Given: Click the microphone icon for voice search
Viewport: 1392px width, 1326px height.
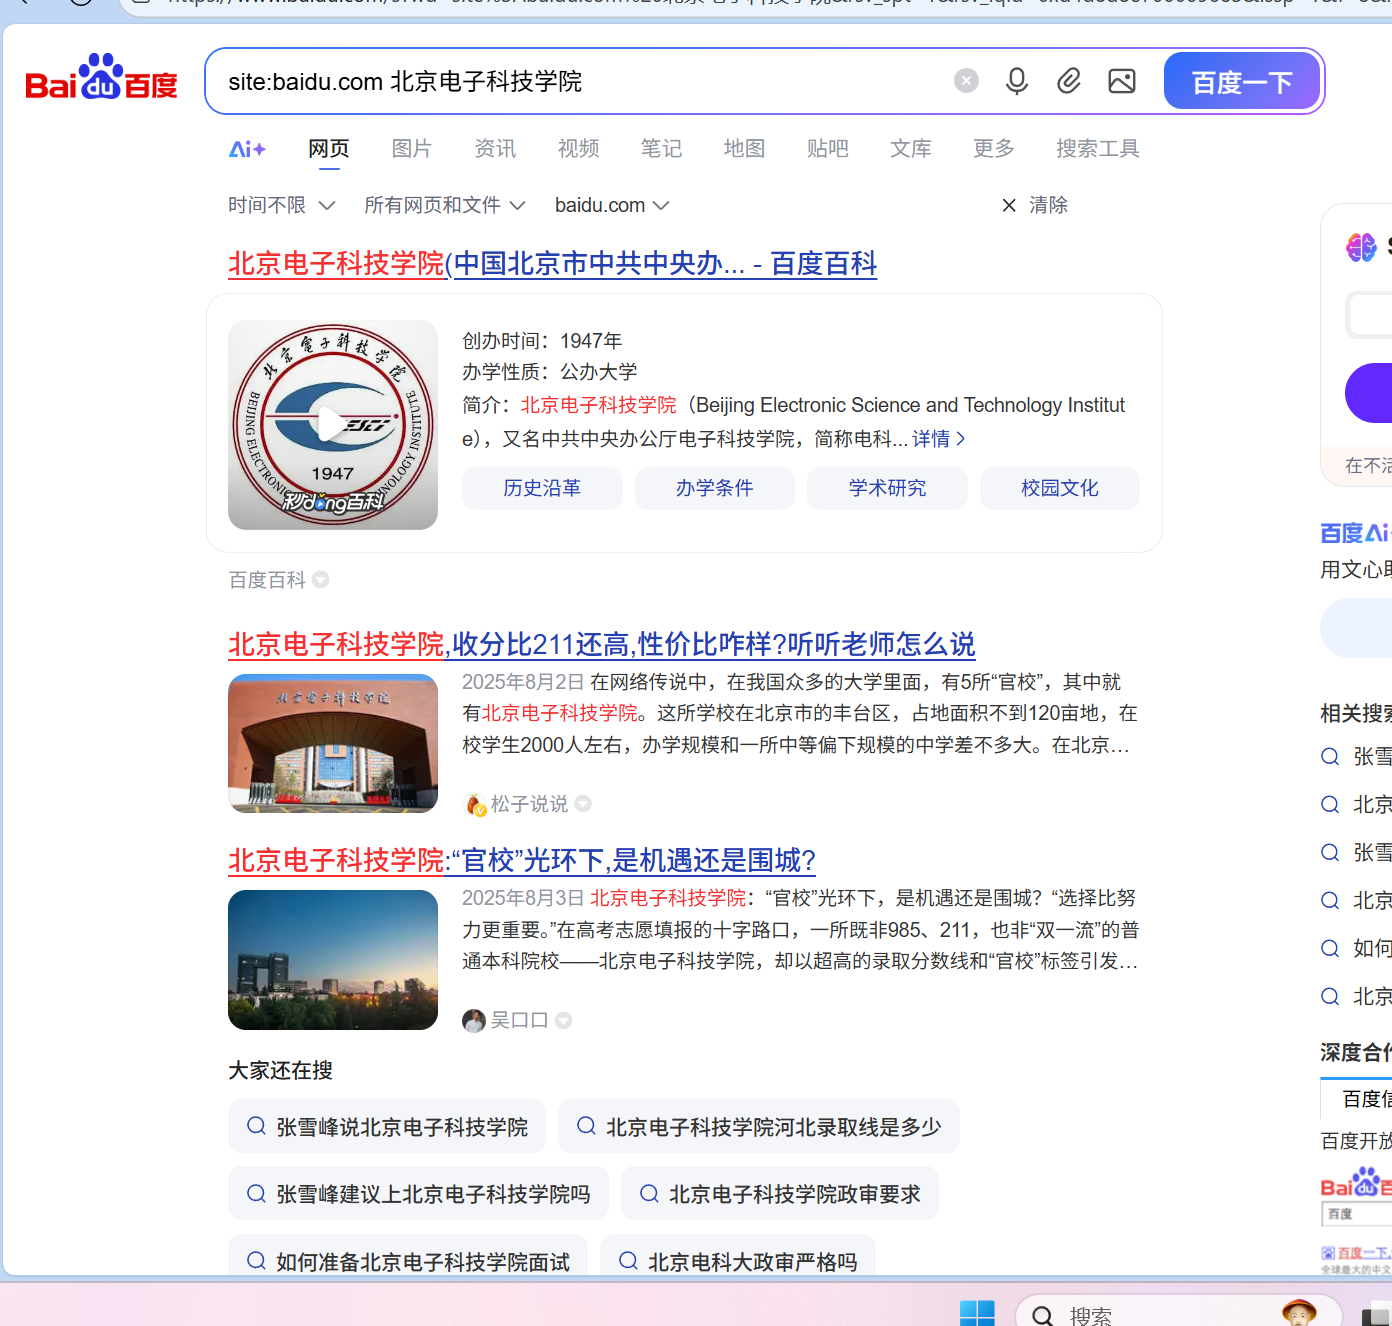Looking at the screenshot, I should pos(1017,81).
